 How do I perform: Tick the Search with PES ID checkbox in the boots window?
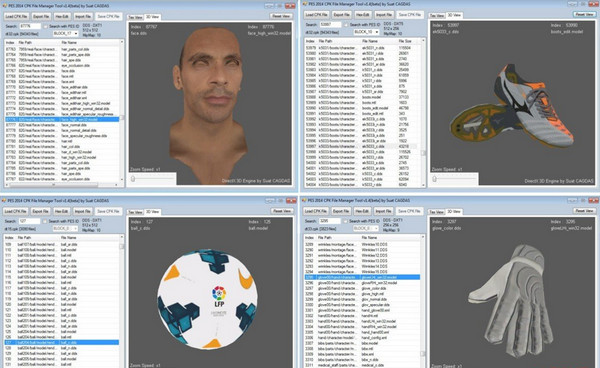346,24
